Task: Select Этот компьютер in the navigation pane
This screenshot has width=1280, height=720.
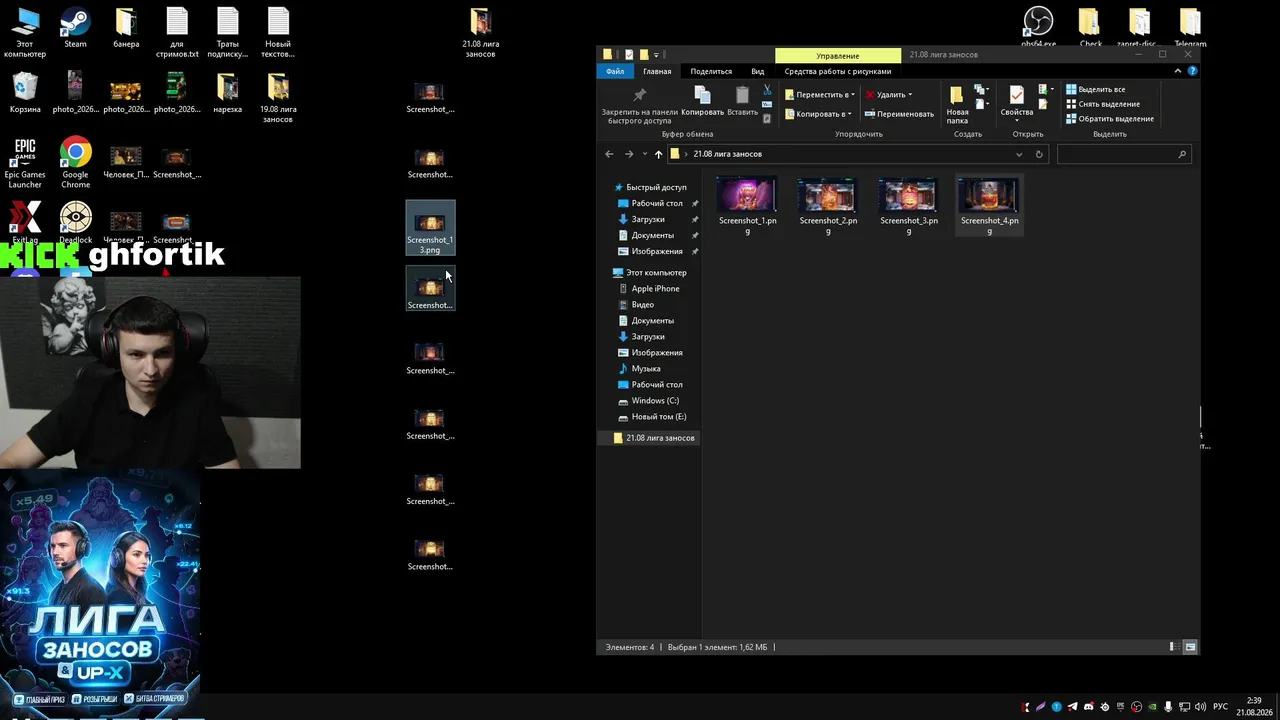Action: tap(649, 272)
